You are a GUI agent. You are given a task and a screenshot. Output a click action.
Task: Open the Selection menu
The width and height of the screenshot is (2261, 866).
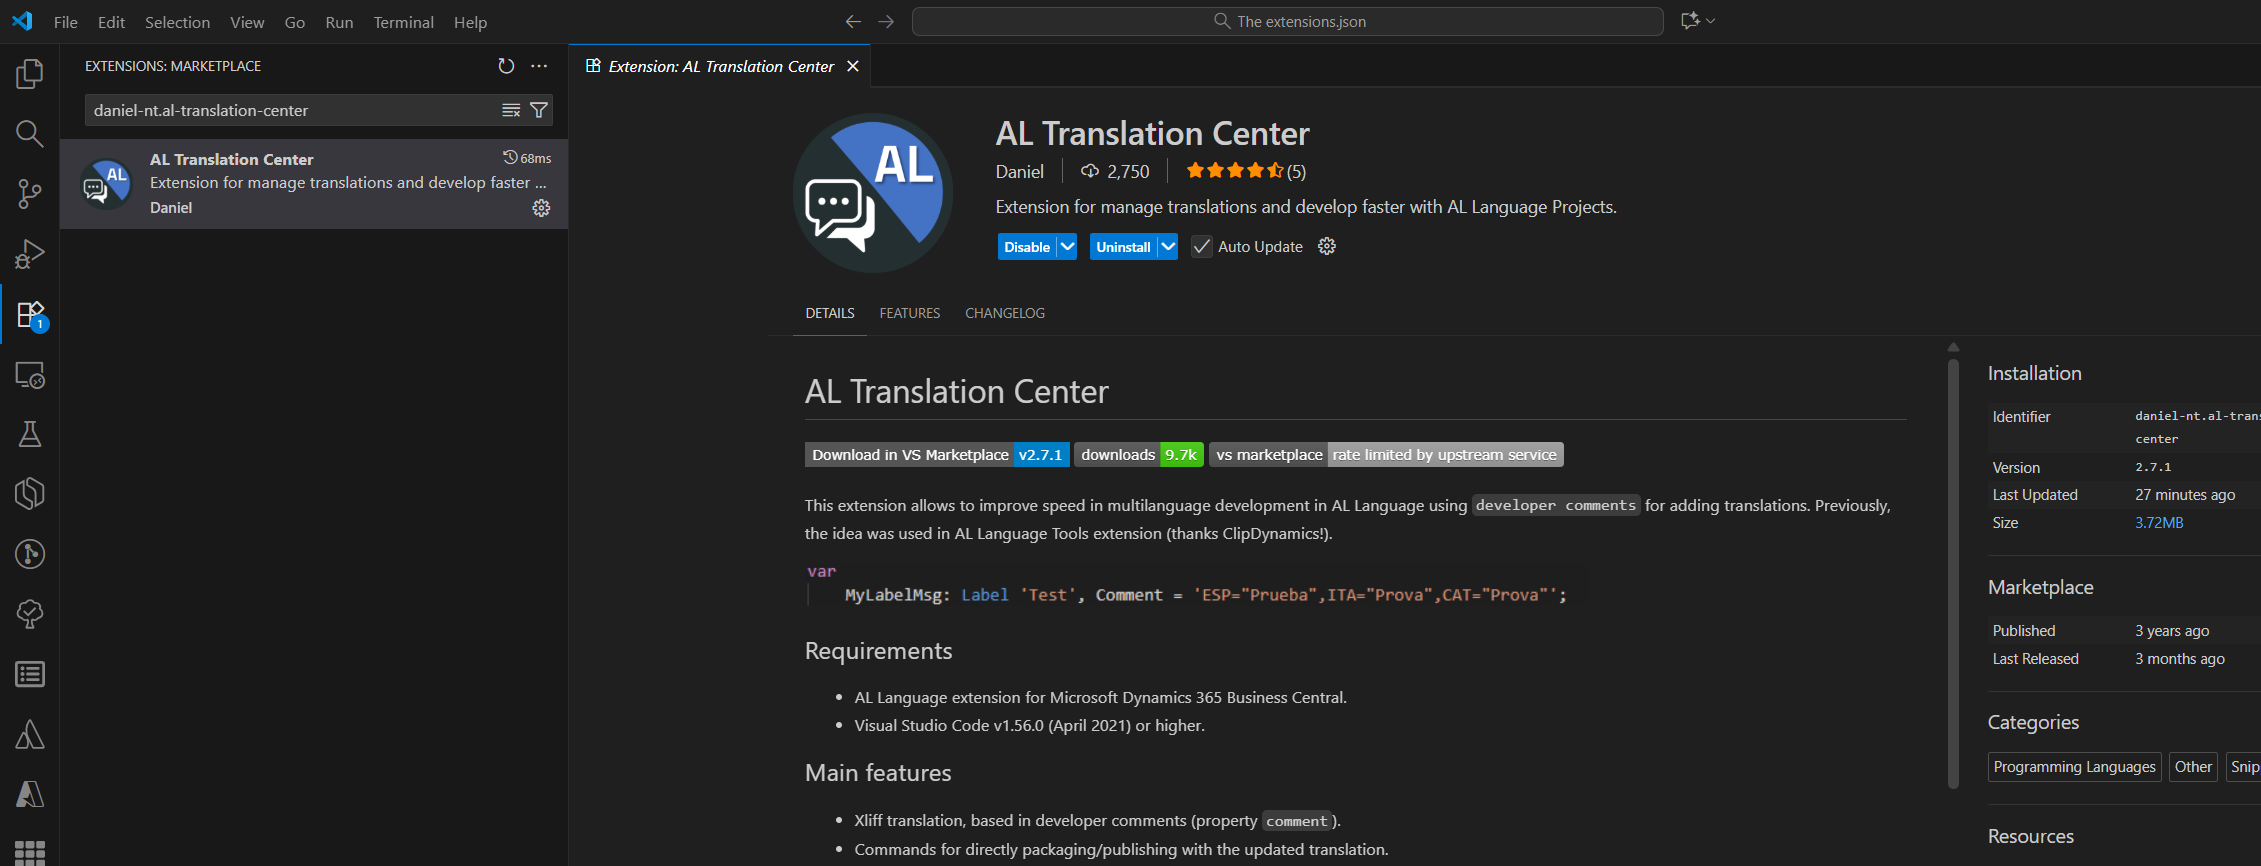click(177, 22)
